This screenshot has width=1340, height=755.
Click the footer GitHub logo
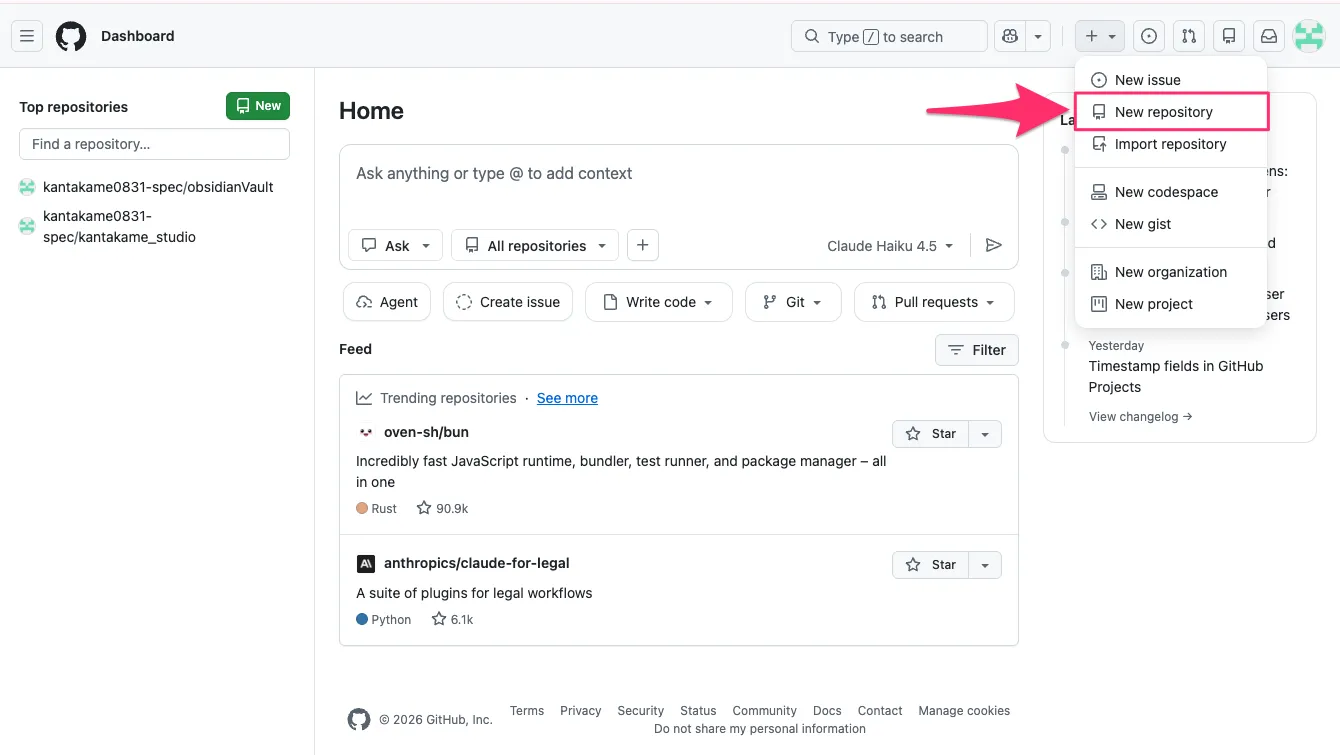tap(358, 719)
